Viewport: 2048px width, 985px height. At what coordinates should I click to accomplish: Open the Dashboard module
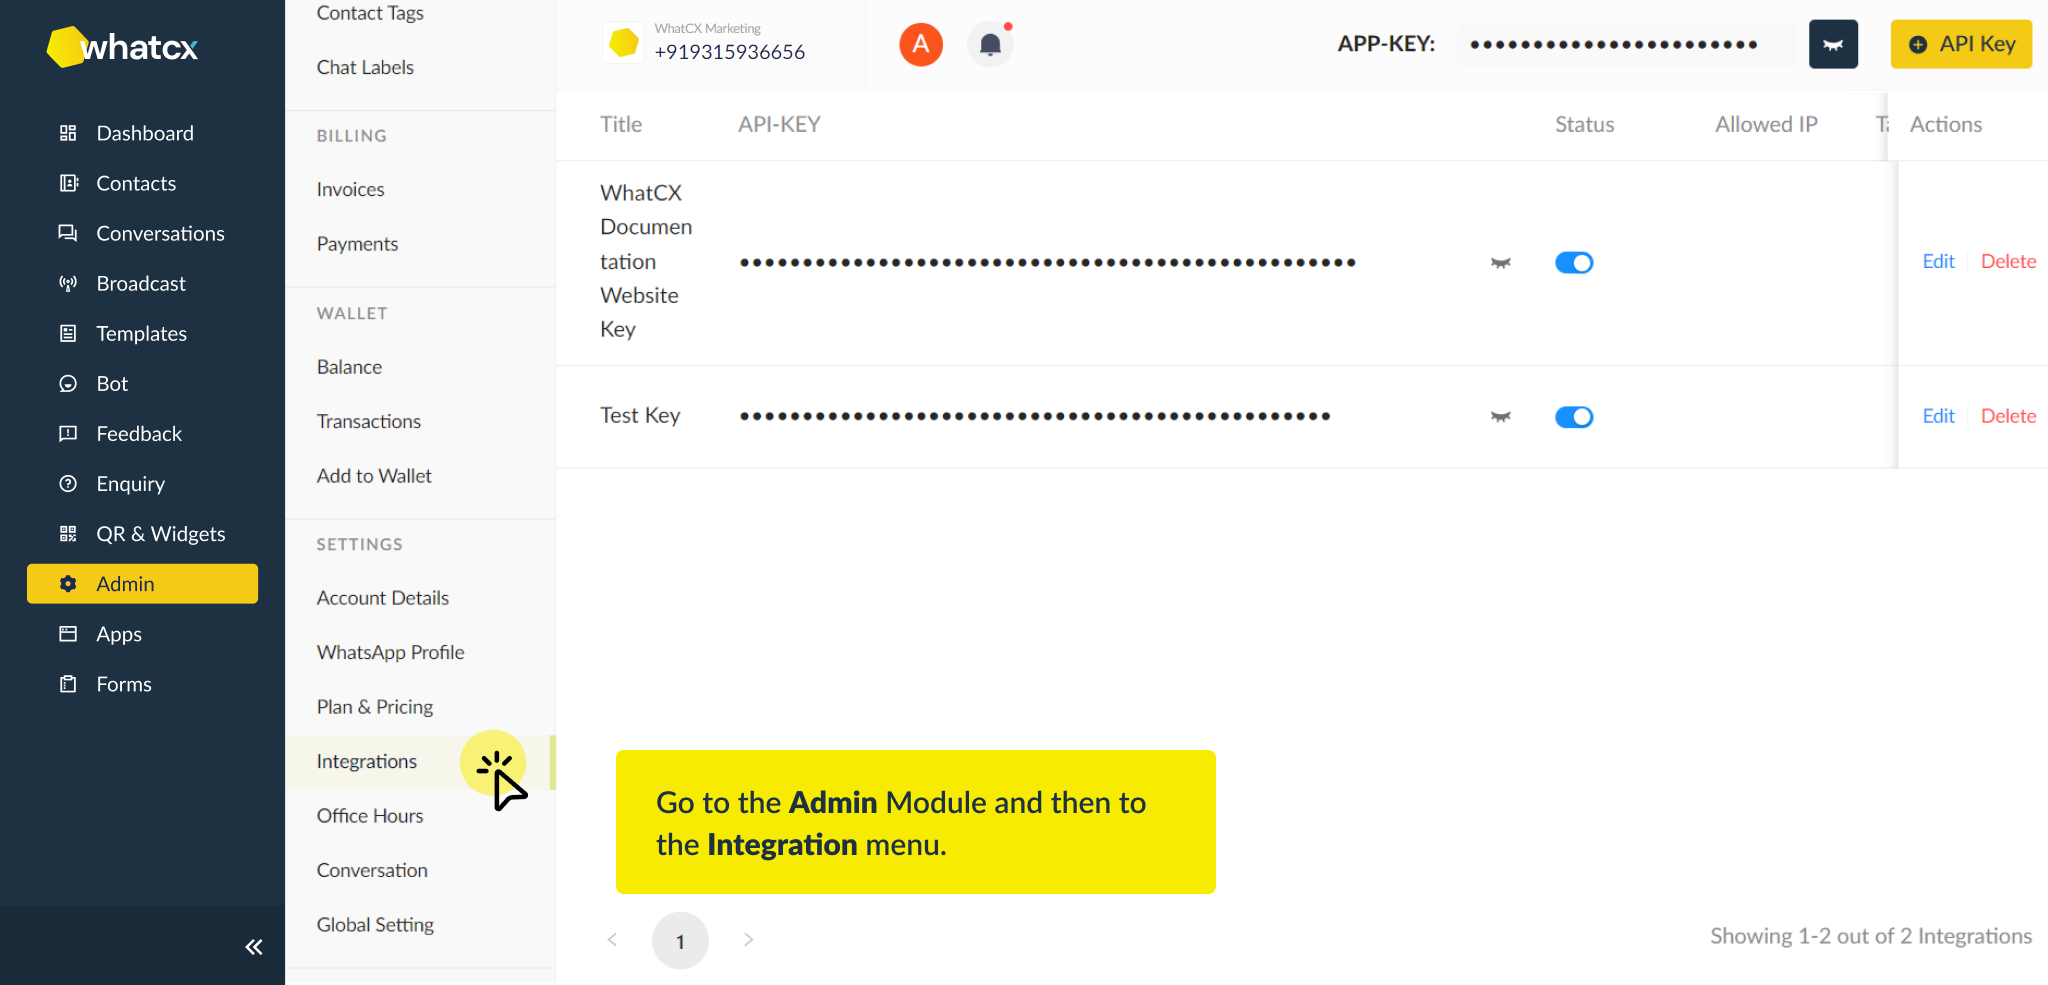click(145, 132)
